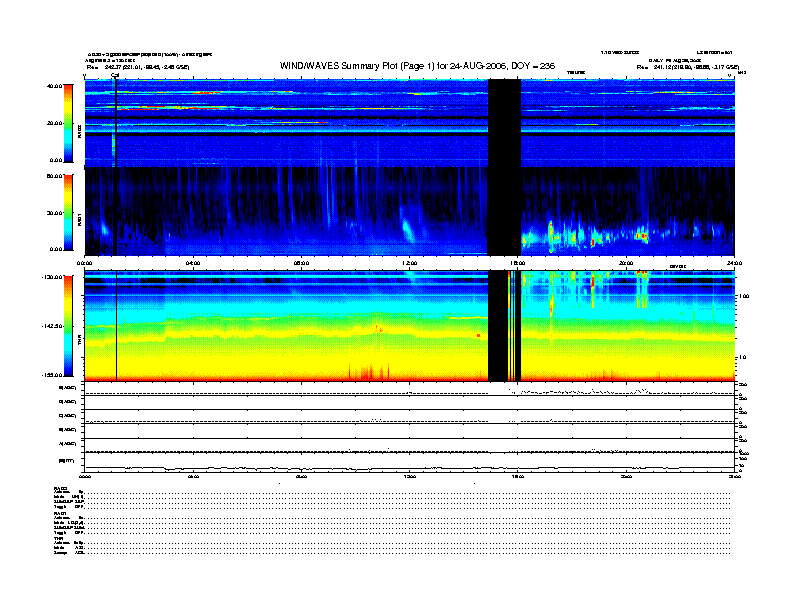This screenshot has height=612, width=792.
Task: Click the black data gap in TNR panel
Action: click(x=498, y=326)
